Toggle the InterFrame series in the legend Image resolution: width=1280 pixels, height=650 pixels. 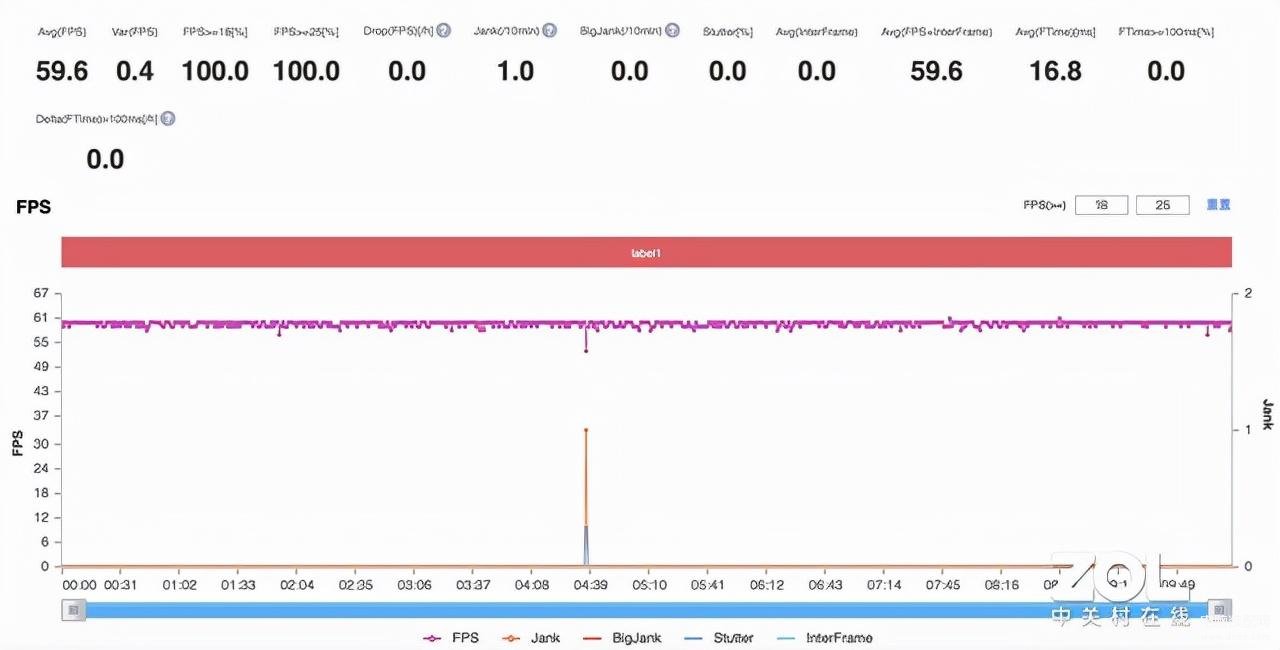pyautogui.click(x=823, y=638)
